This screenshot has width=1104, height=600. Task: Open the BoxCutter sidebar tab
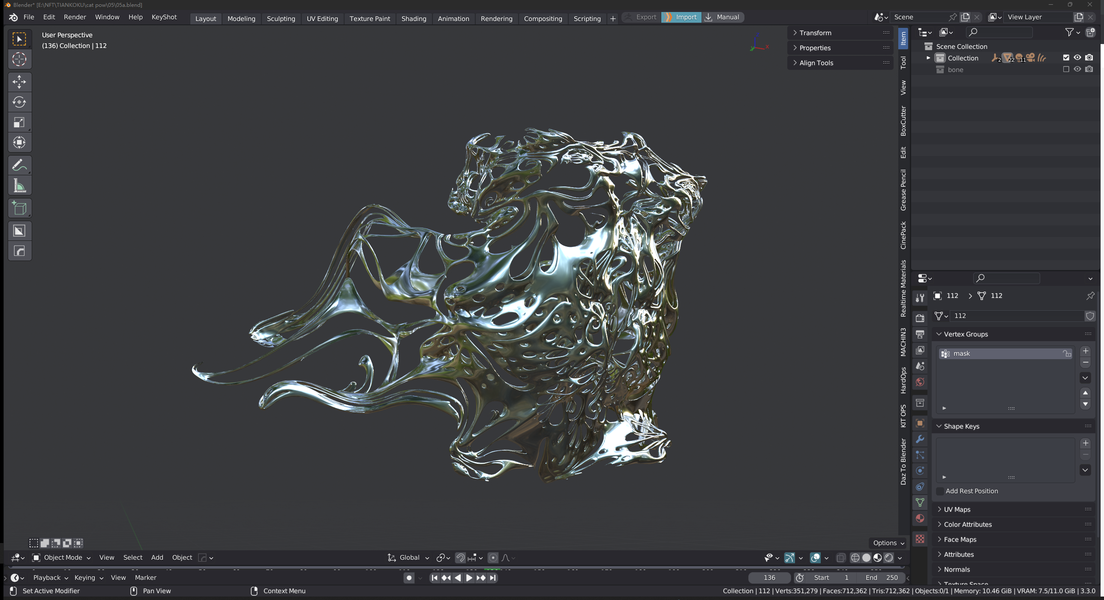tap(903, 121)
